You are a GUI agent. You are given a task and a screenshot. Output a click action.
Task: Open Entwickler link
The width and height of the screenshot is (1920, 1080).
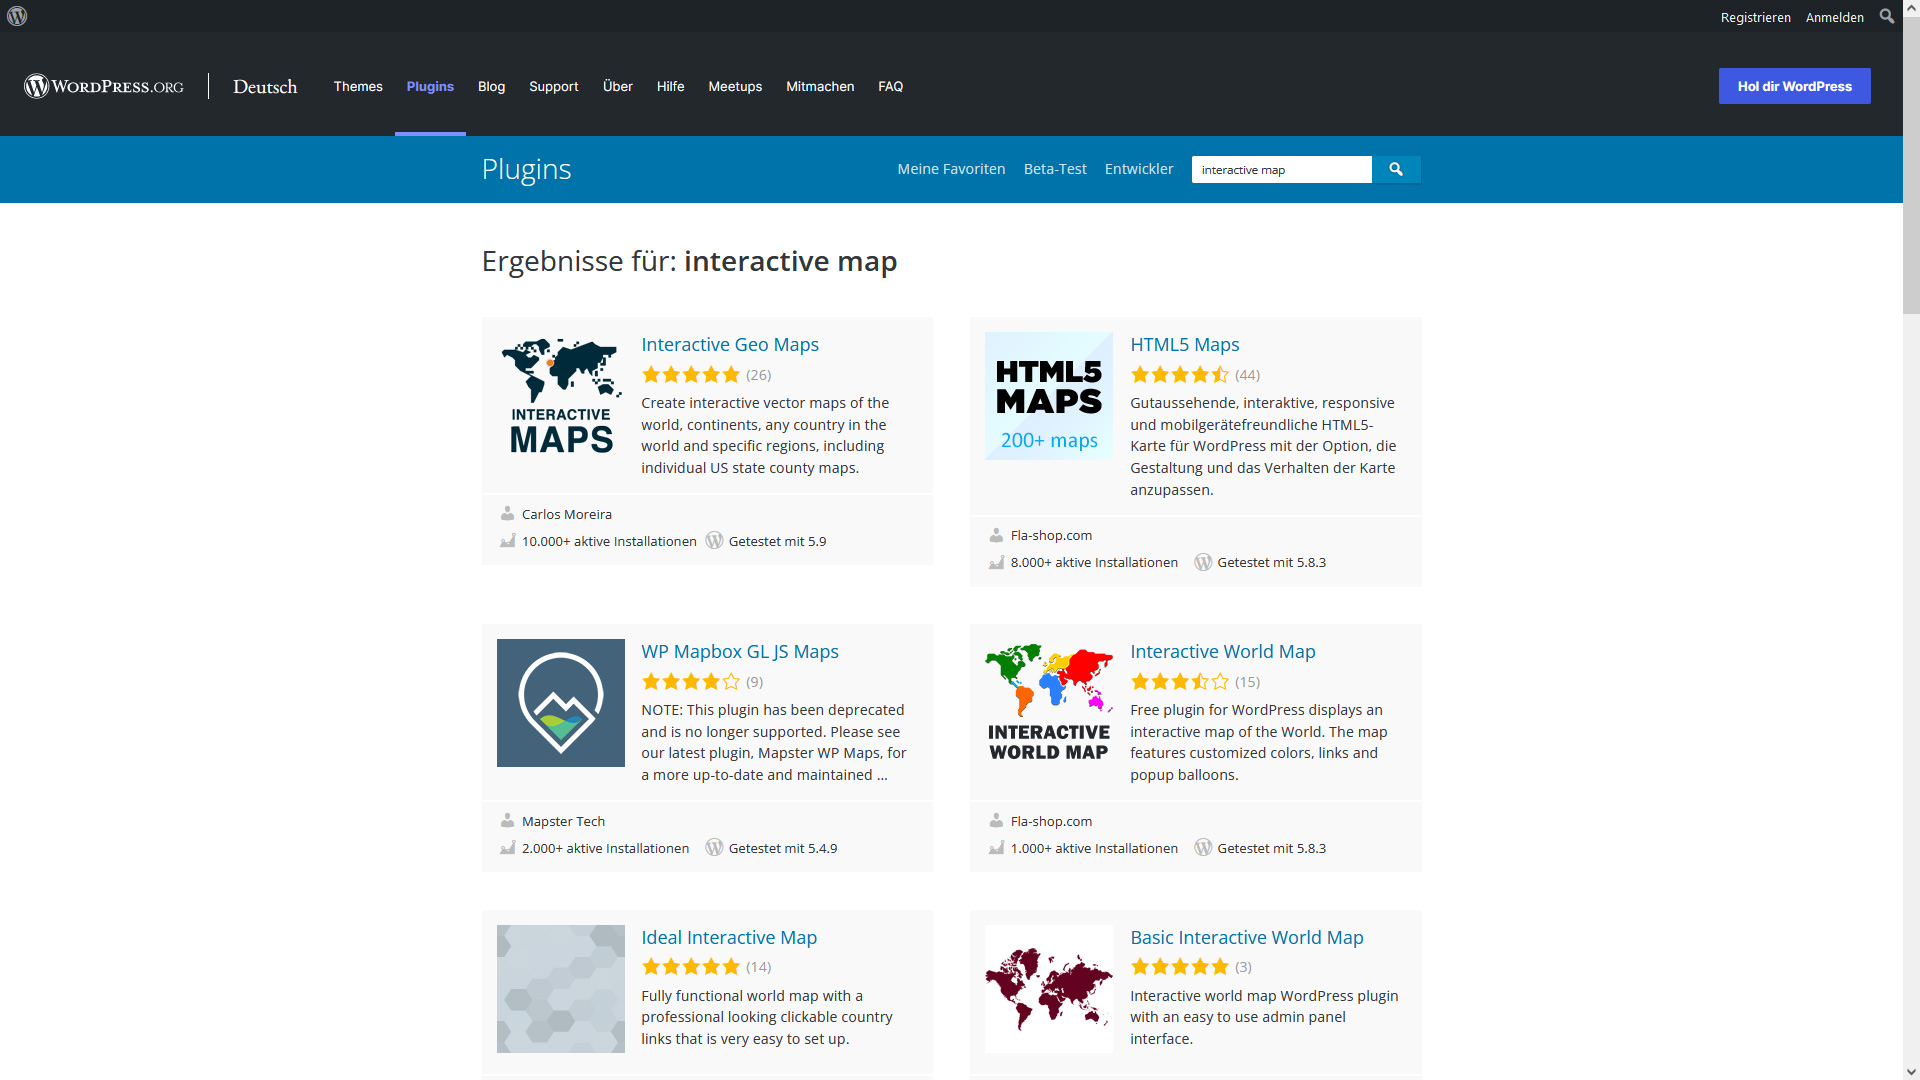tap(1139, 169)
